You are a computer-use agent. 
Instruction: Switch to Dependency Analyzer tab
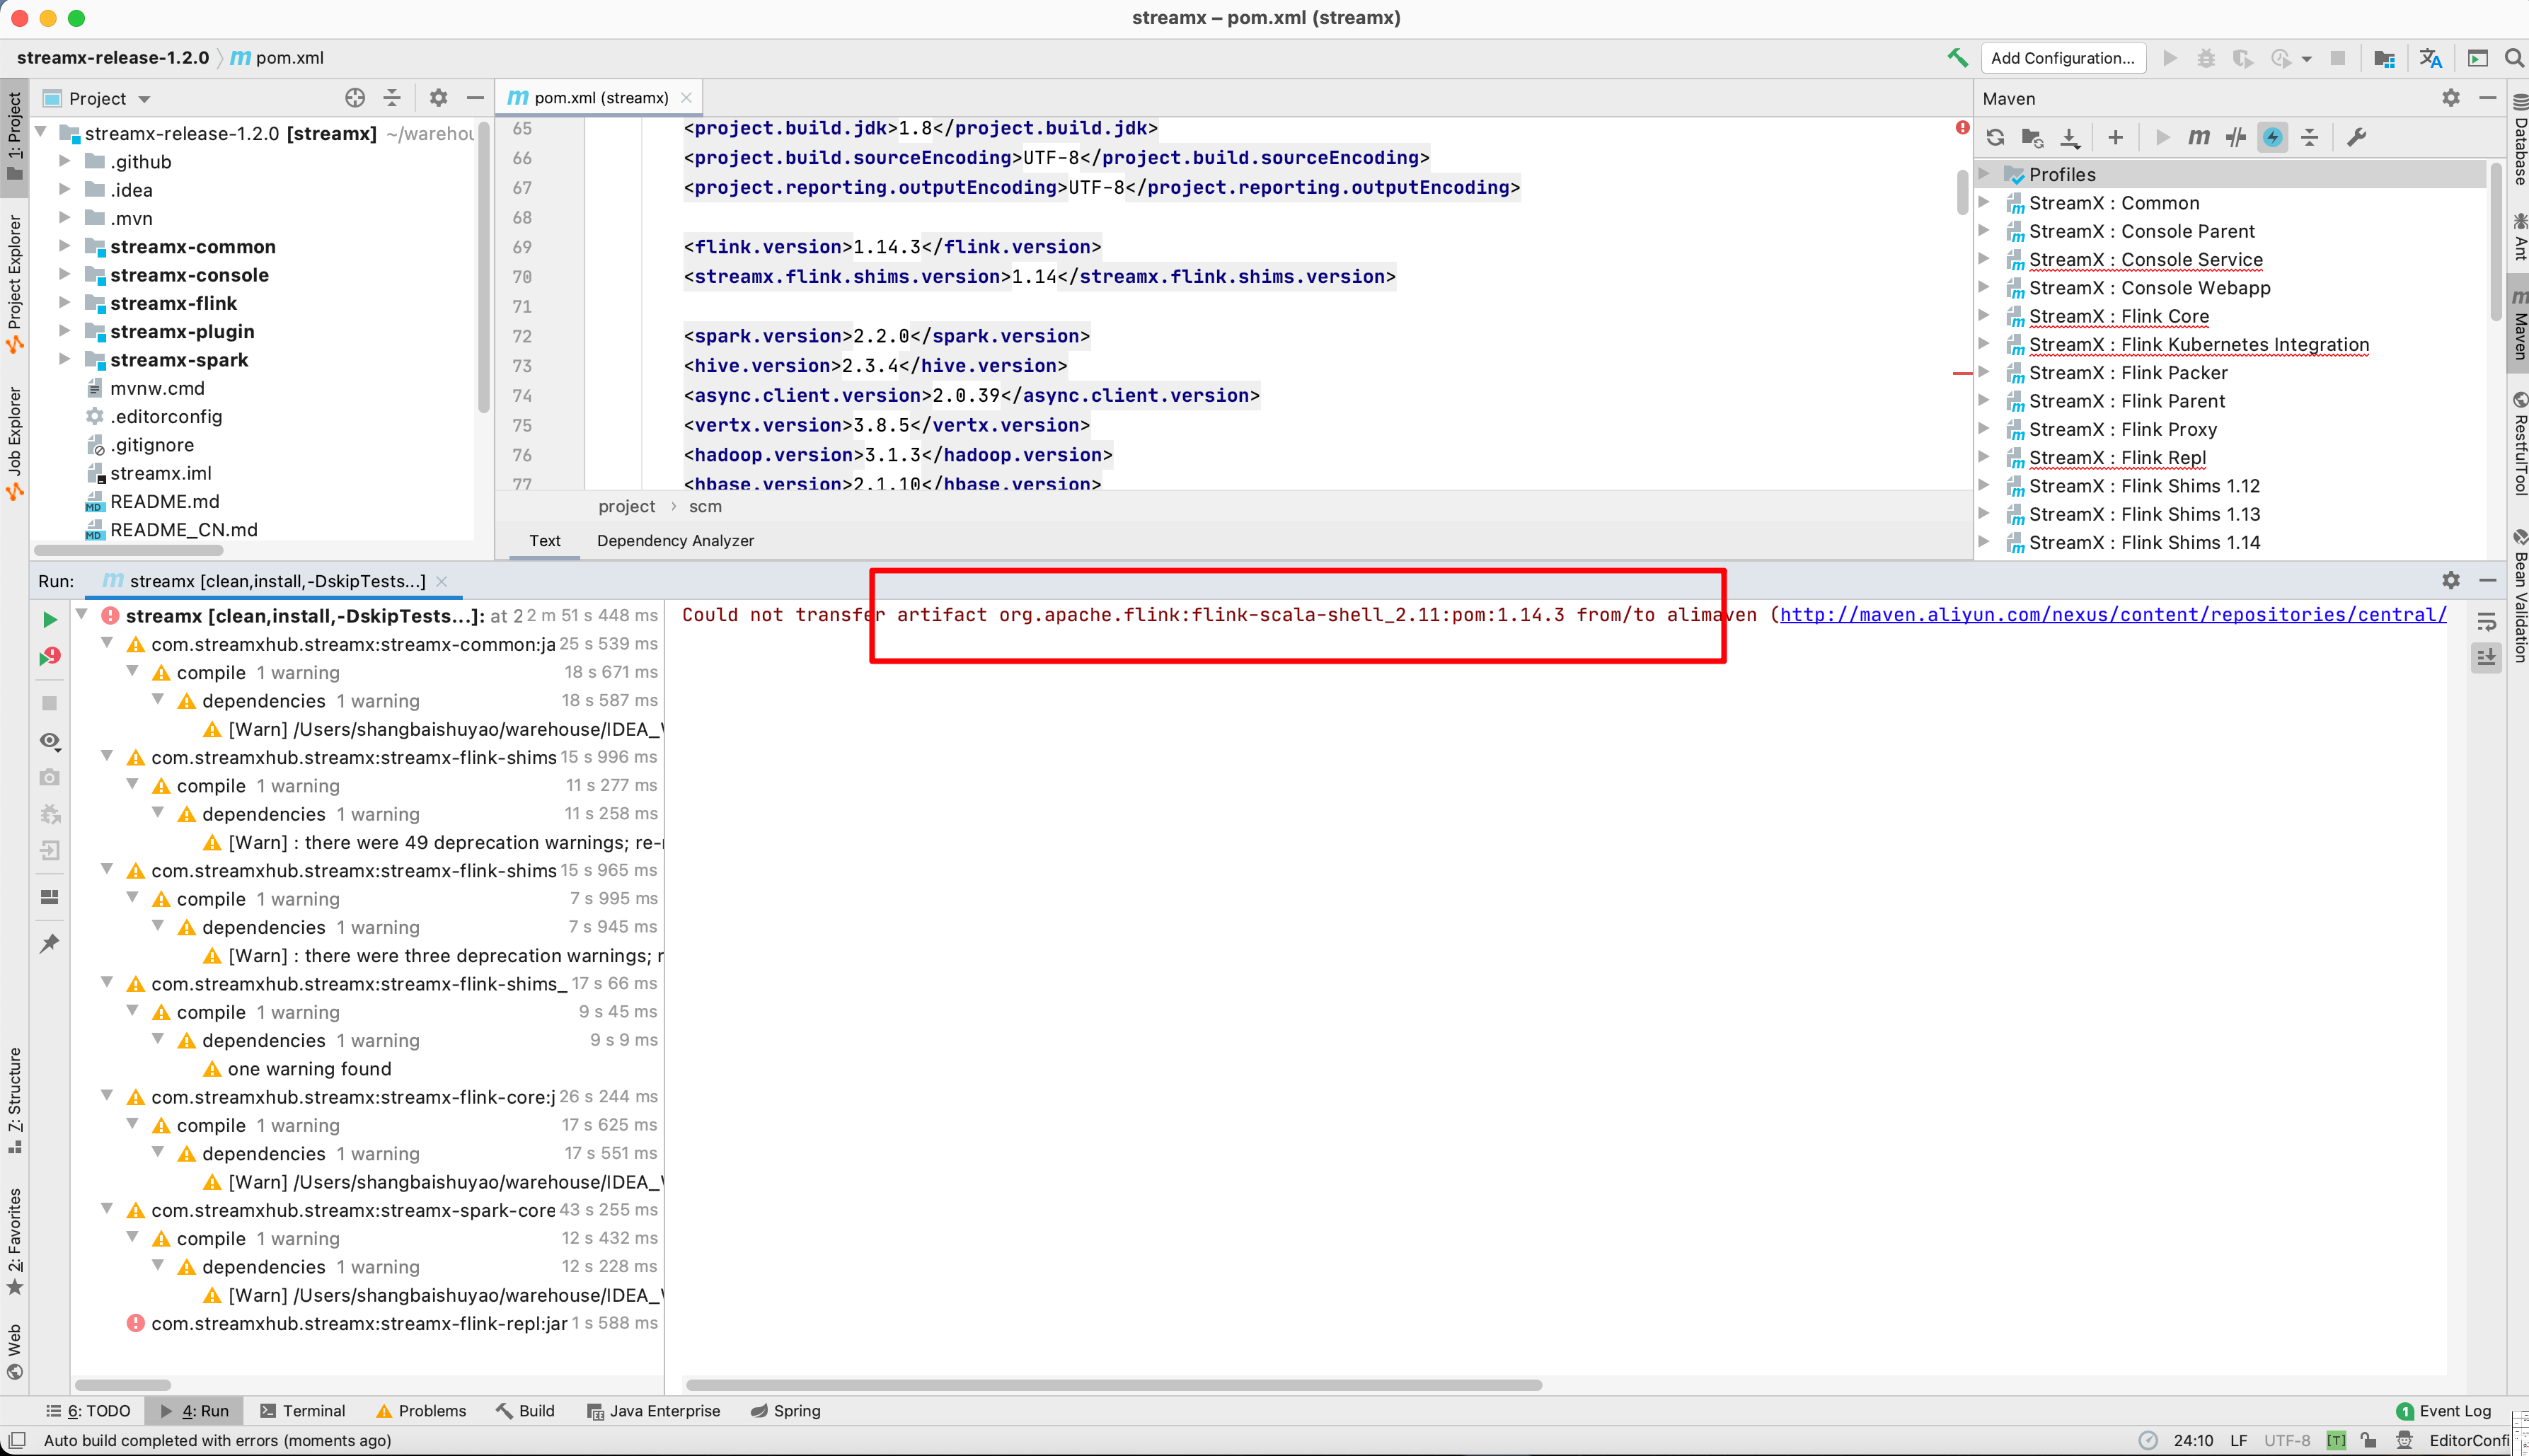coord(675,541)
